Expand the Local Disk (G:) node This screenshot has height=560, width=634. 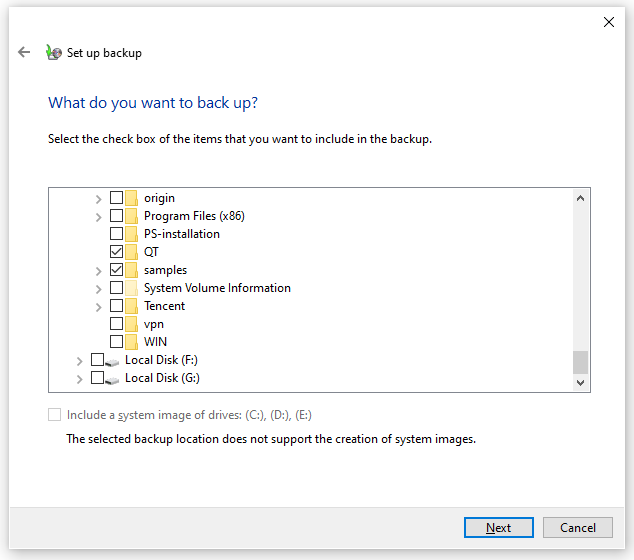click(x=79, y=379)
